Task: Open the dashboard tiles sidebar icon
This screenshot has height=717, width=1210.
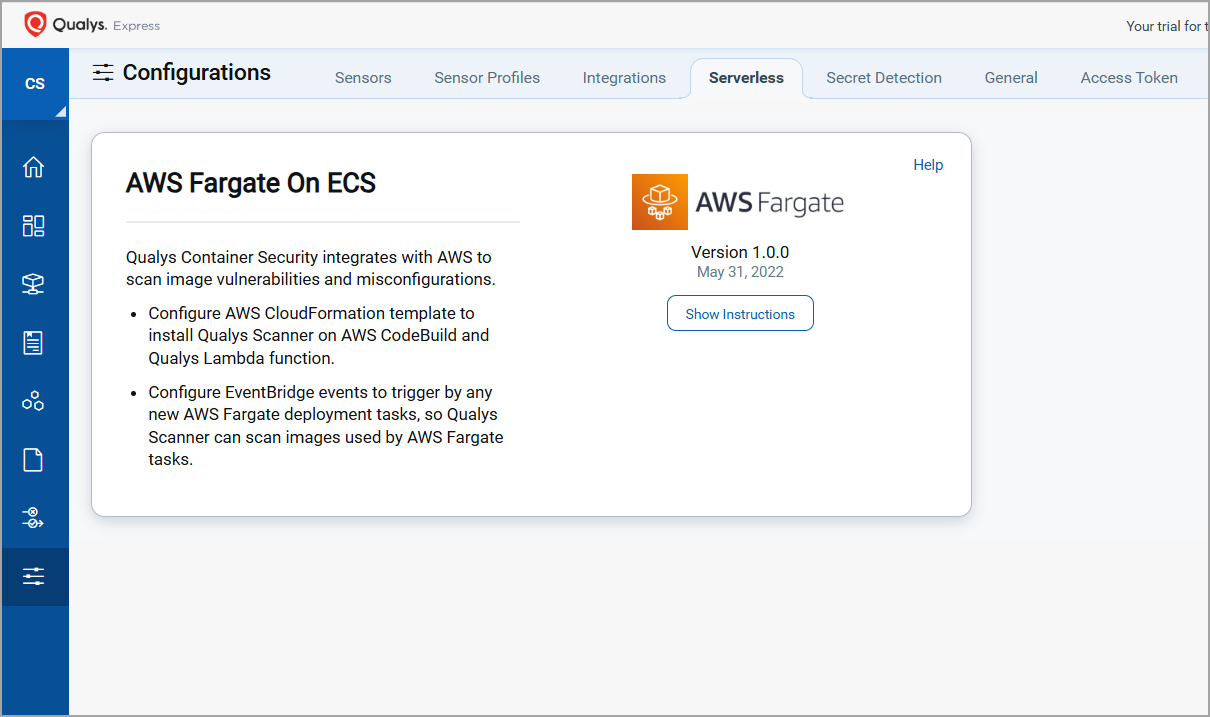Action: (x=34, y=226)
